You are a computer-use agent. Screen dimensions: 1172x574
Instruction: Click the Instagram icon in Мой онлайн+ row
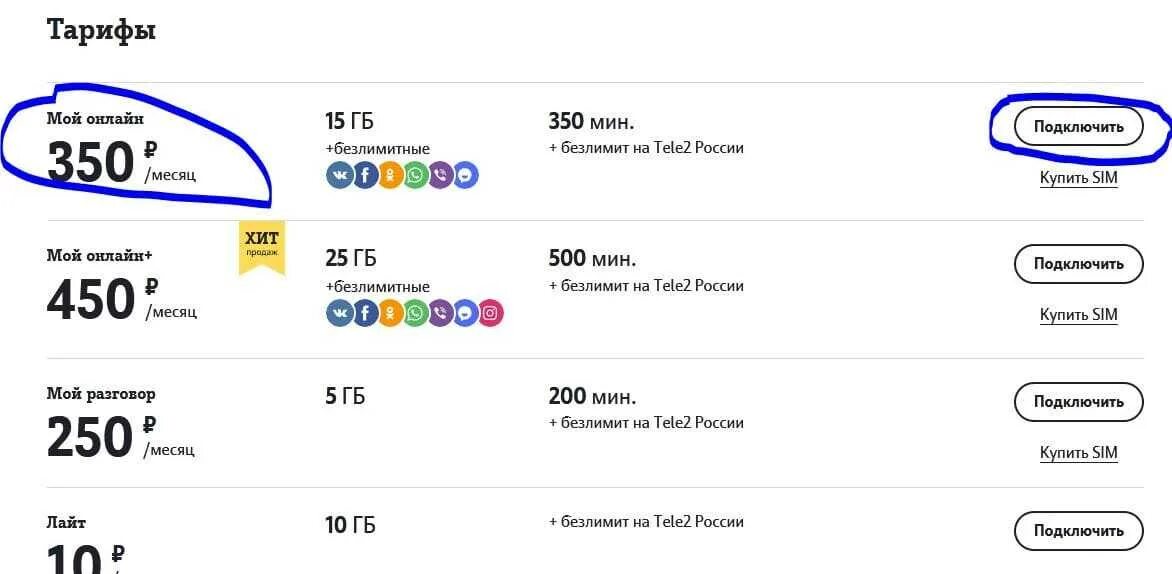[490, 313]
